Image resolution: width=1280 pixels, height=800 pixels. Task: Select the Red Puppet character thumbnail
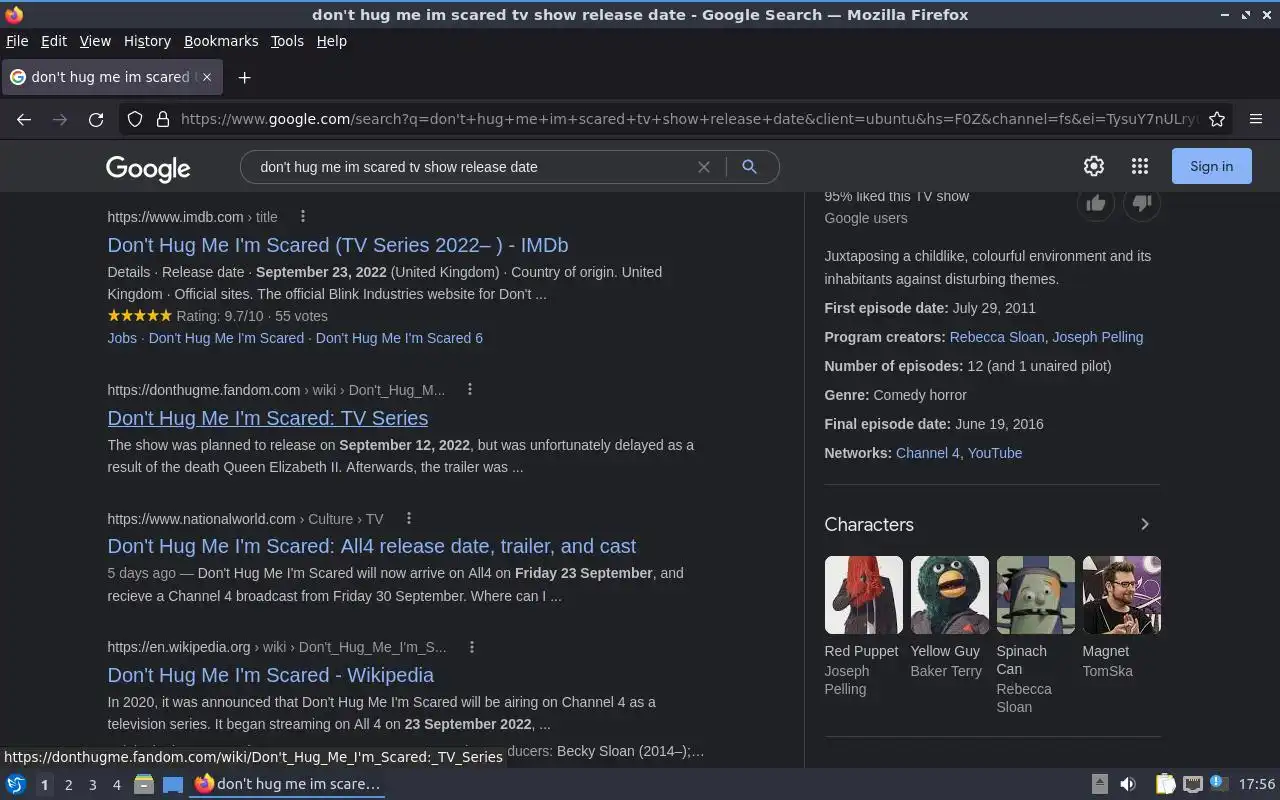click(x=863, y=595)
